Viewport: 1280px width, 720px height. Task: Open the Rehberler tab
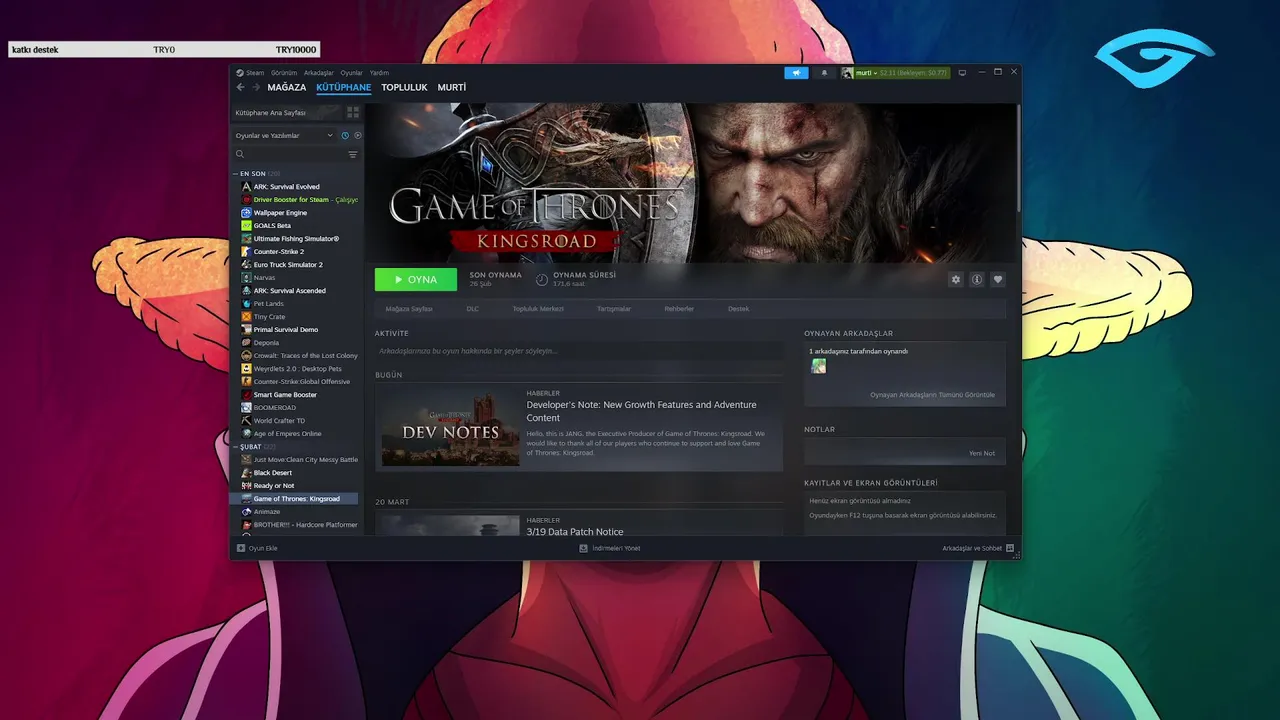(x=679, y=309)
